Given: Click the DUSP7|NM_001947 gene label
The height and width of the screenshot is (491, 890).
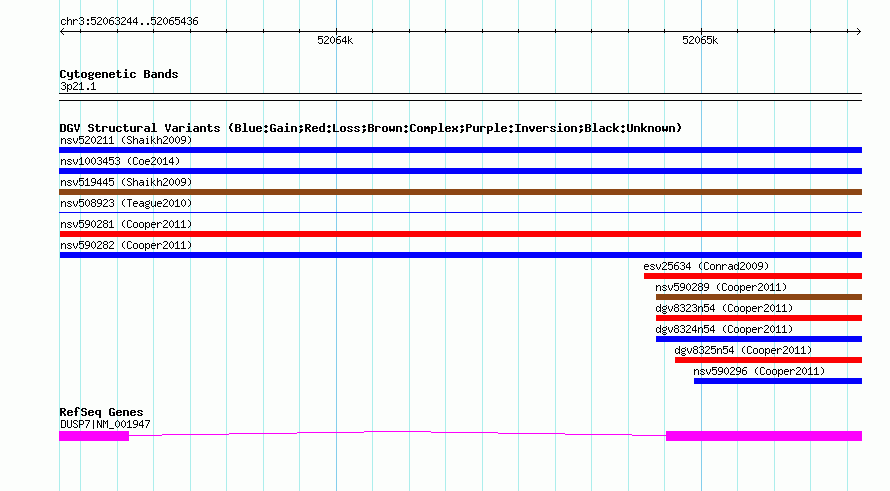Looking at the screenshot, I should (x=105, y=424).
